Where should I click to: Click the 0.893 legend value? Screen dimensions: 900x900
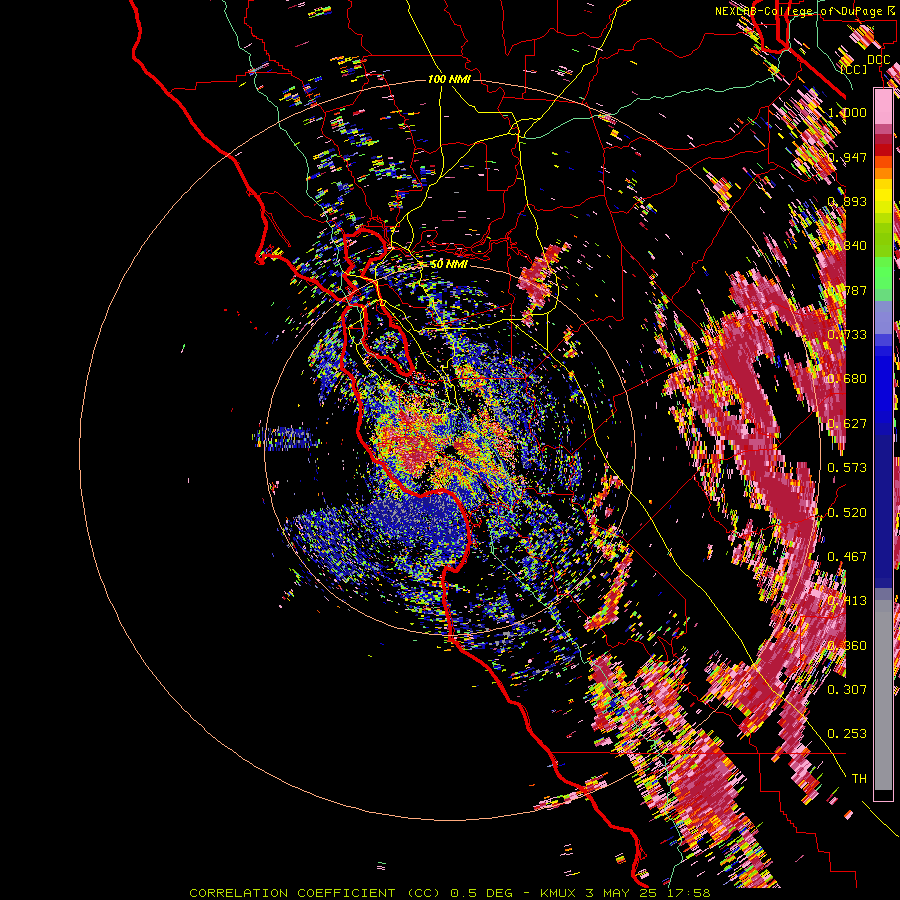pyautogui.click(x=847, y=201)
